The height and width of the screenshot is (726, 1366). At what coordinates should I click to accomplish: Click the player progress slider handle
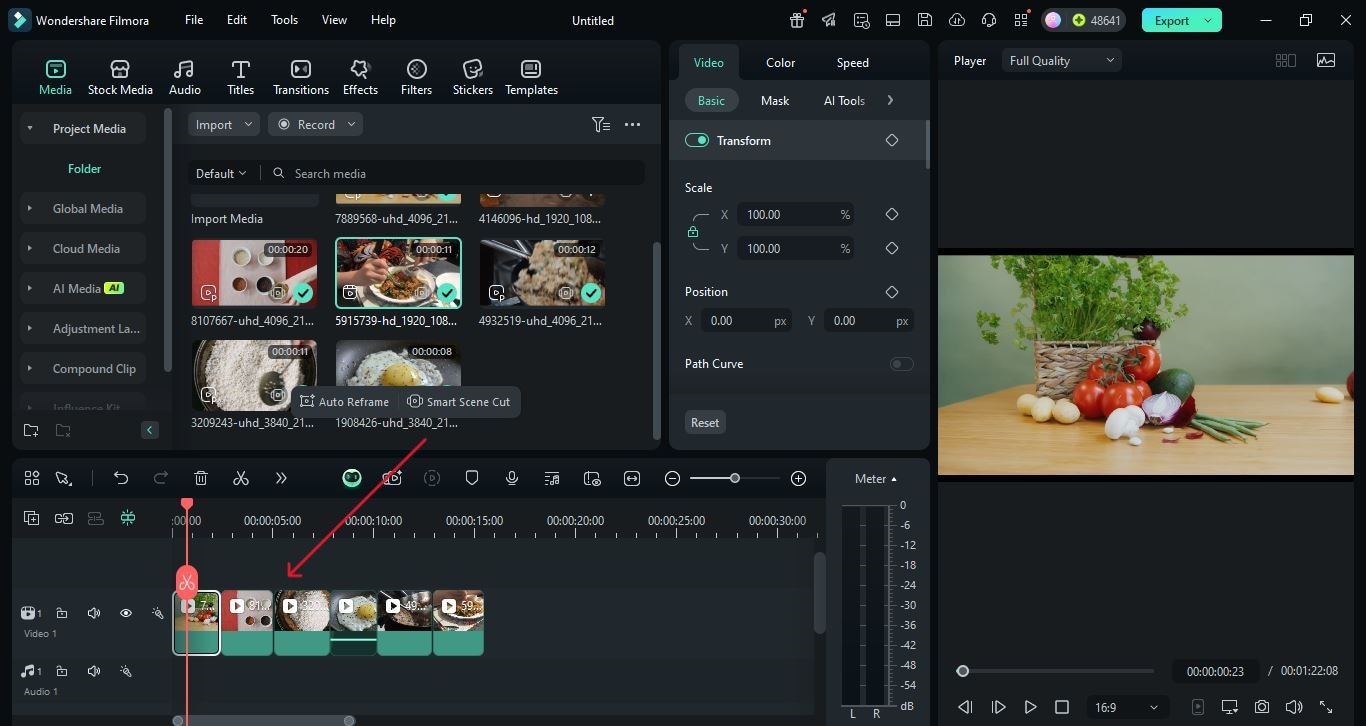tap(963, 671)
